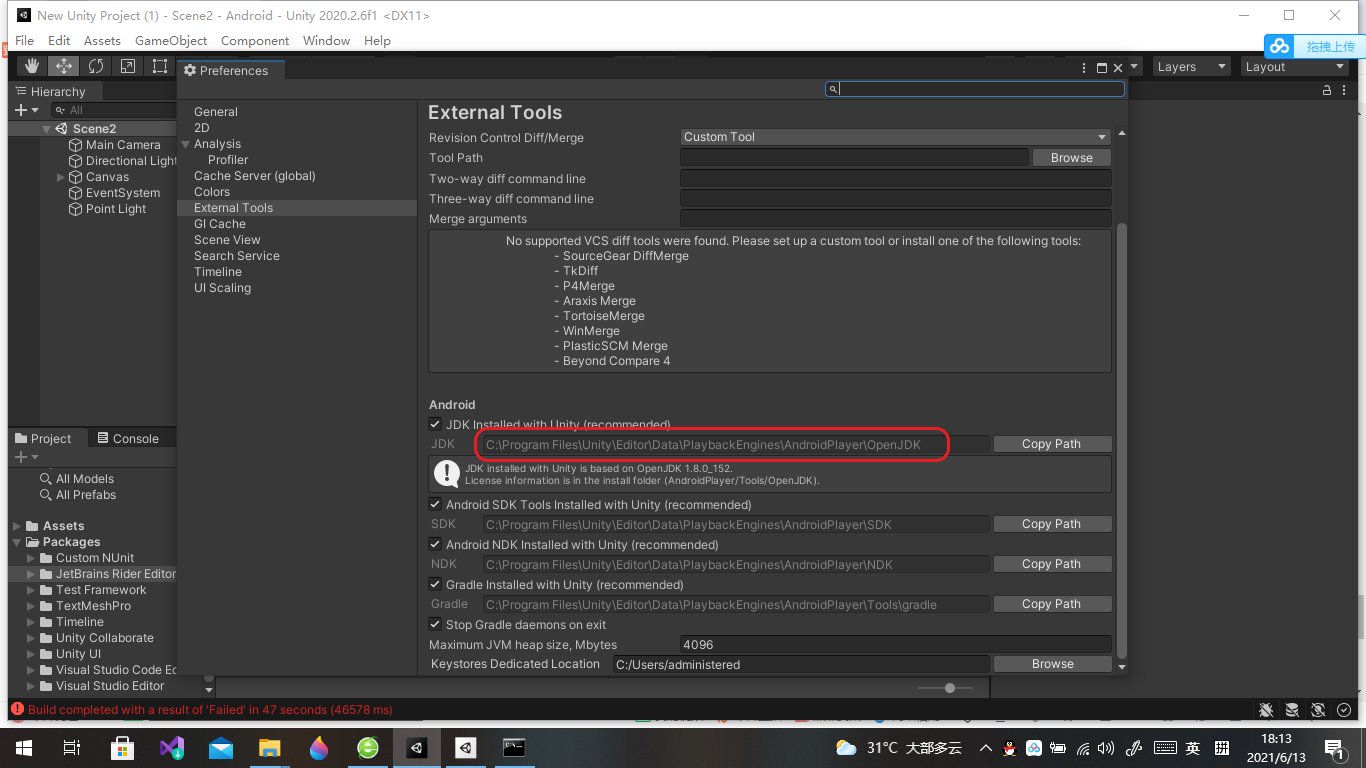Click the Inspector panel lock icon
This screenshot has height=768, width=1366.
point(1327,91)
